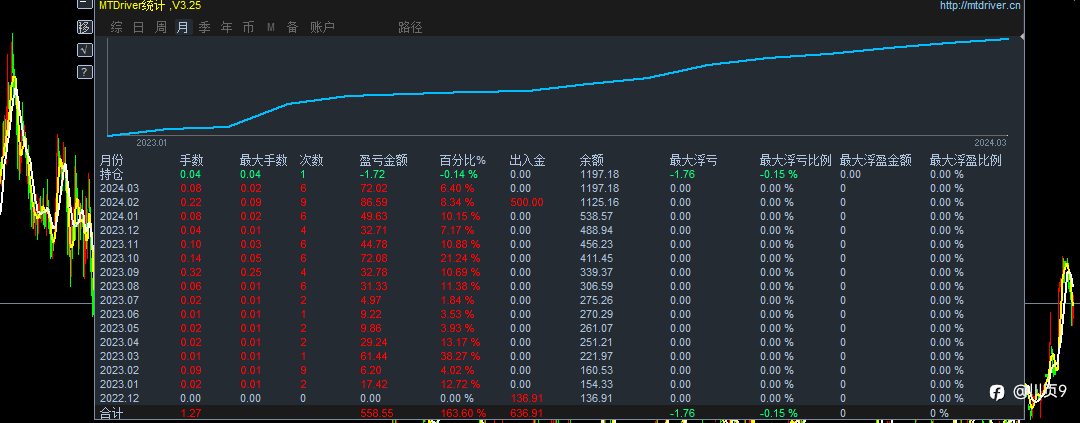Viewport: 1080px width, 423px height.
Task: Select the 2024.02 month row label
Action: (x=119, y=203)
